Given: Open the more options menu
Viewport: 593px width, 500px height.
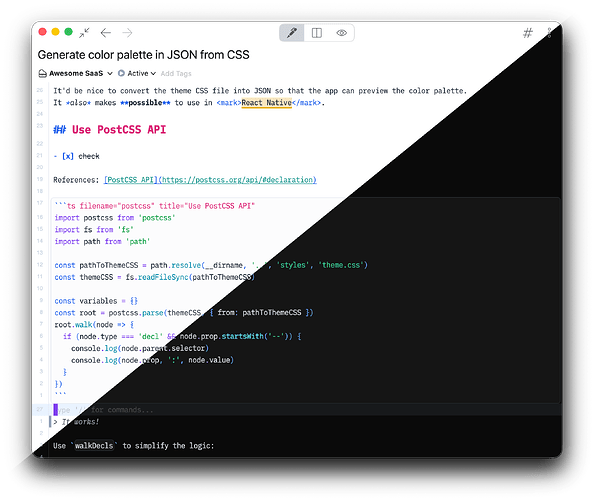Looking at the screenshot, I should (x=550, y=33).
